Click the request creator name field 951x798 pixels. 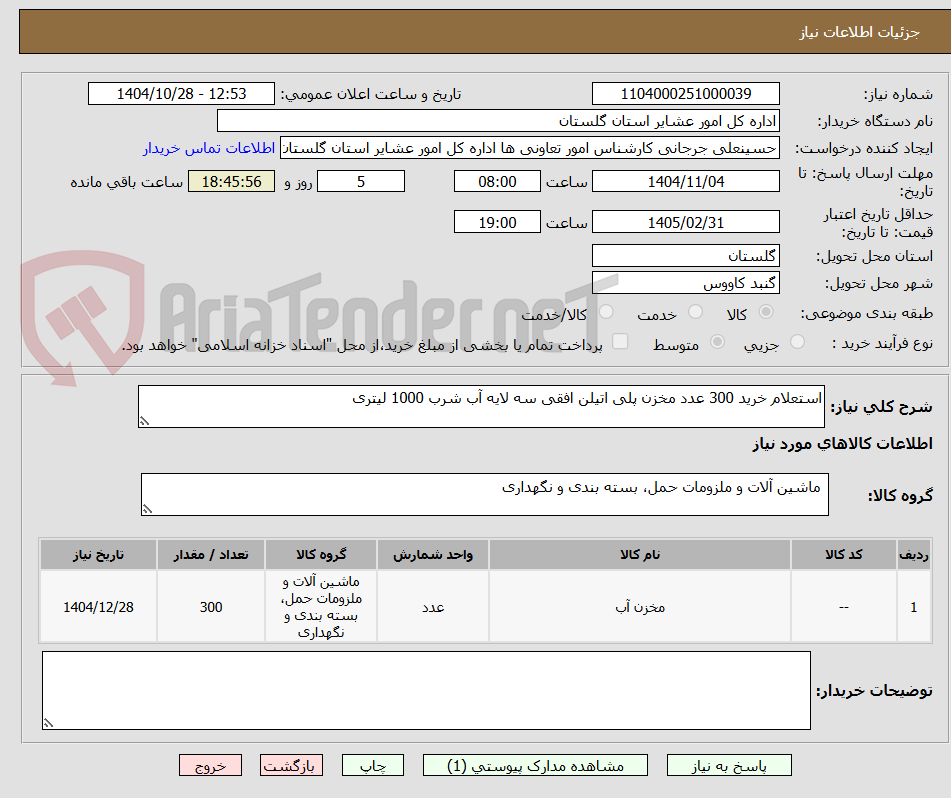pos(529,149)
